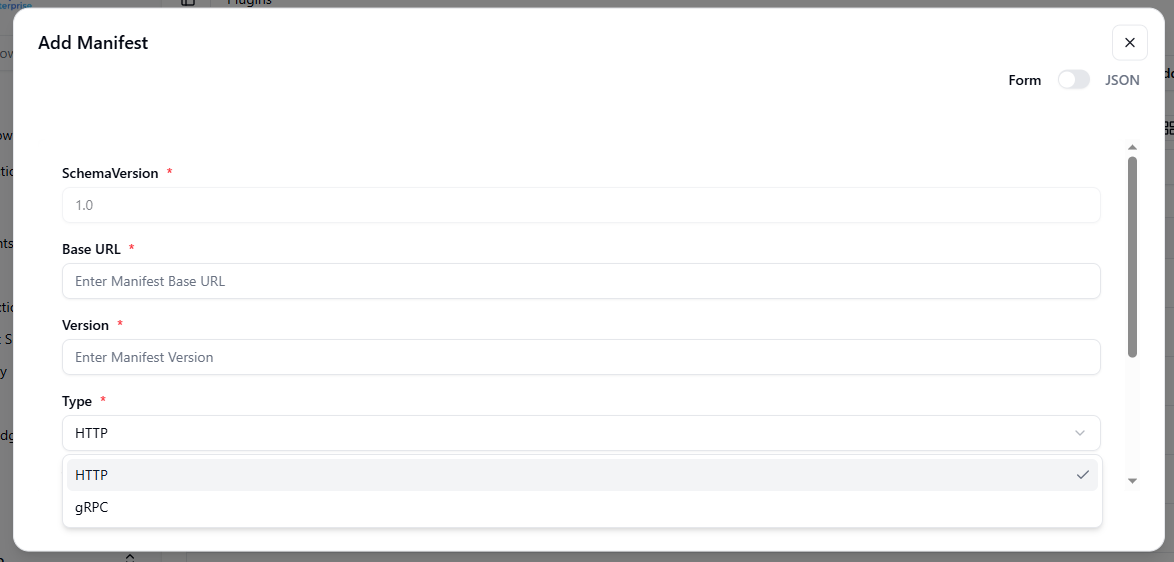Toggle the Form/JSON view switch
Image resolution: width=1174 pixels, height=562 pixels.
pyautogui.click(x=1073, y=80)
